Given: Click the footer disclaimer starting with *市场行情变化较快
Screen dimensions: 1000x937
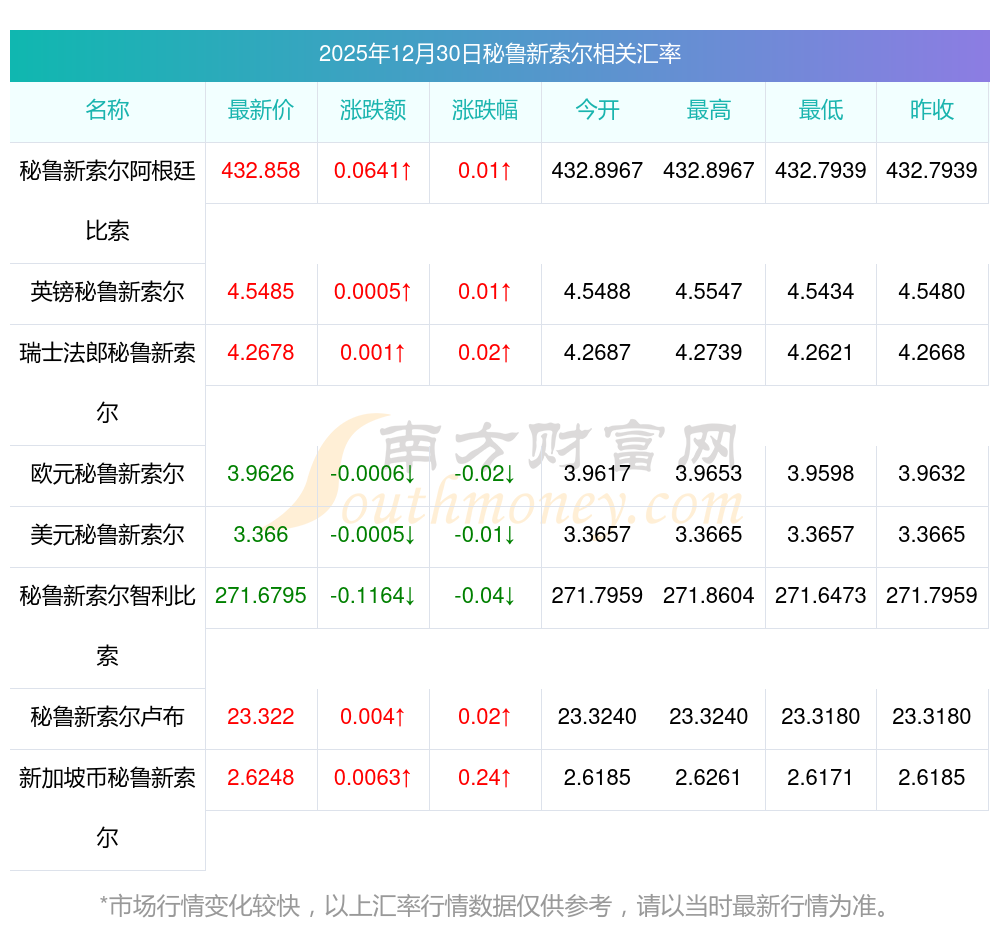Looking at the screenshot, I should [495, 907].
